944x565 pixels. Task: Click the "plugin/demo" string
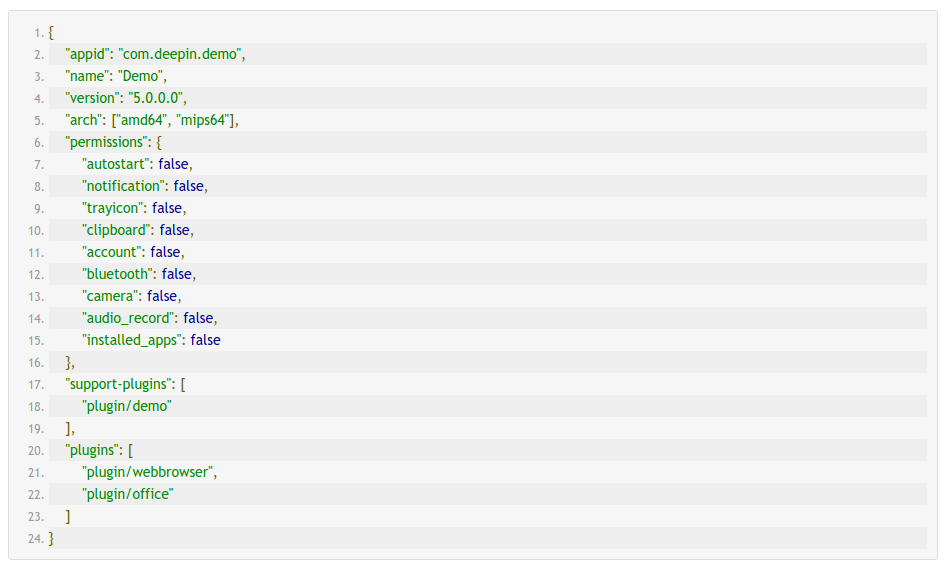(x=127, y=406)
